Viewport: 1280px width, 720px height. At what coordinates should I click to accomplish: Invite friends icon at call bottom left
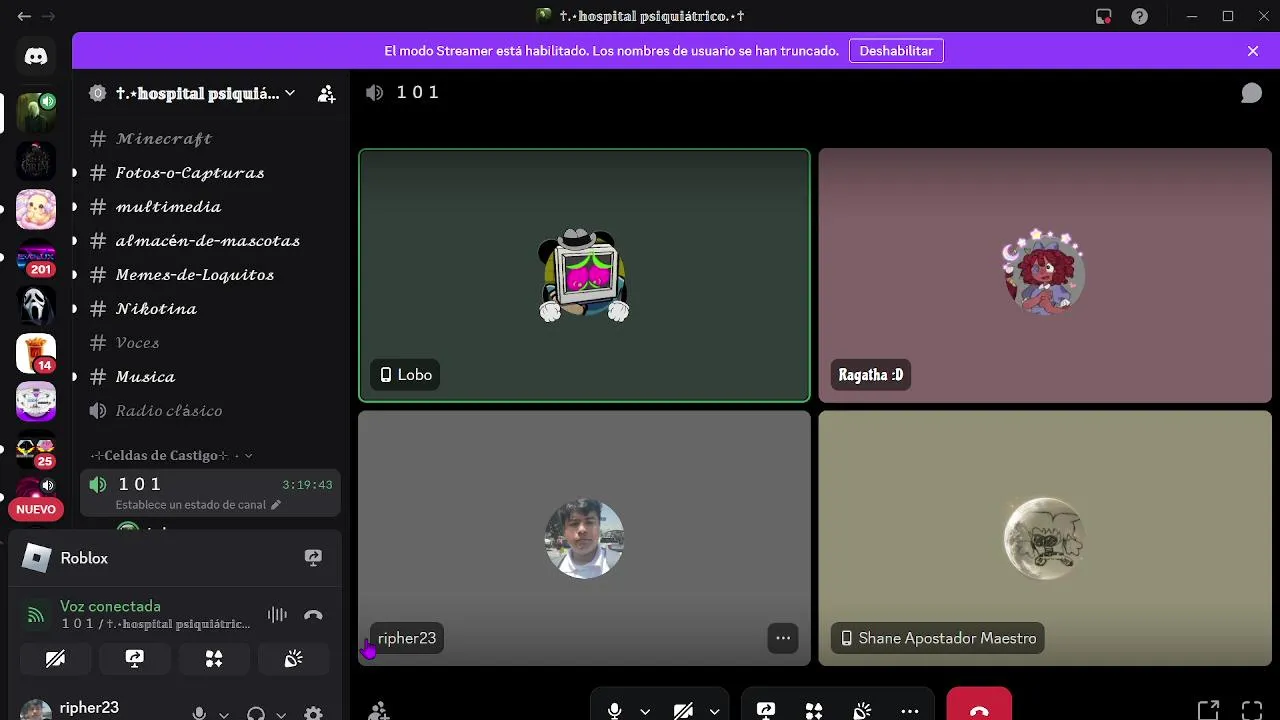point(378,711)
